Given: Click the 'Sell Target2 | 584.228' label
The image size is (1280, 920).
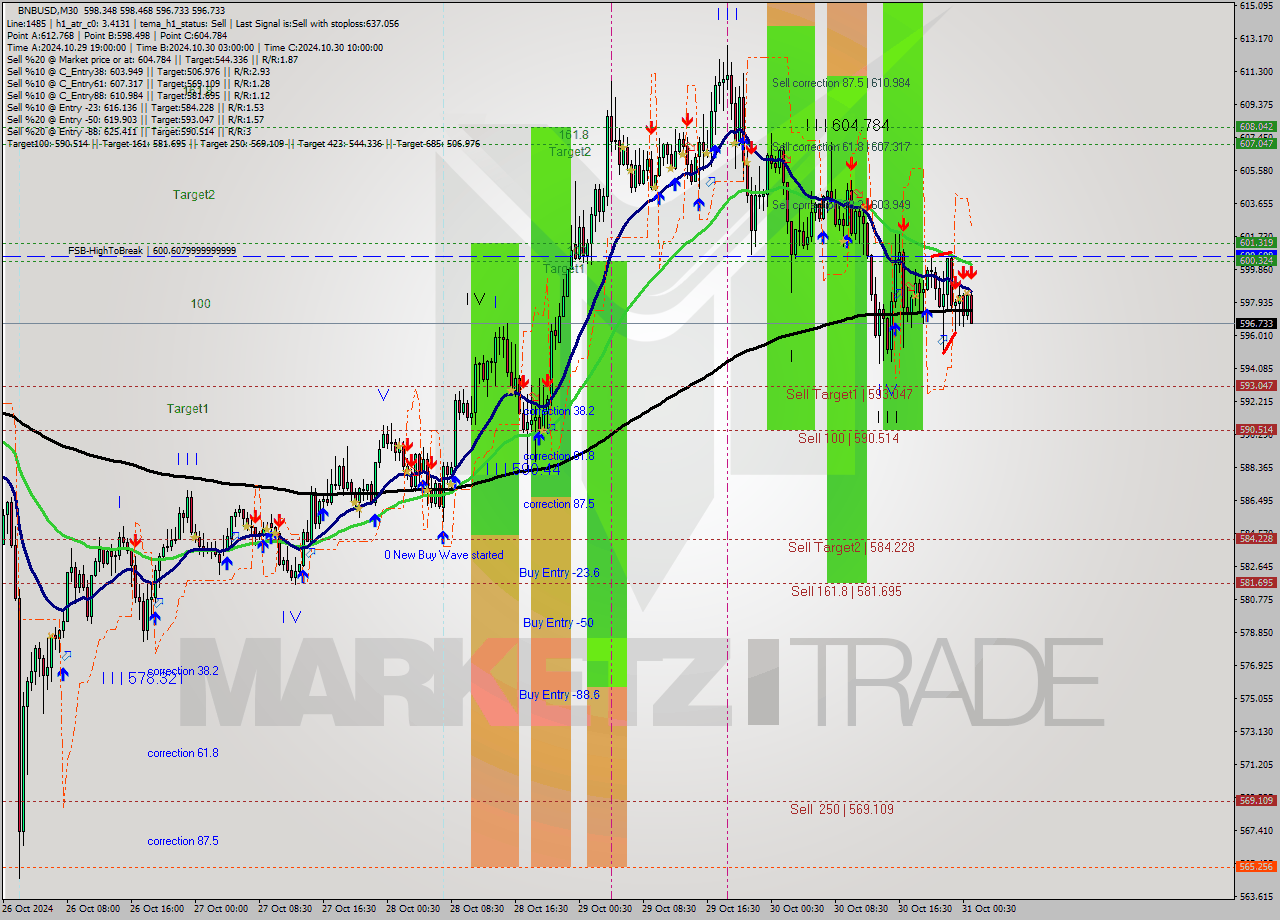Looking at the screenshot, I should click(x=851, y=547).
